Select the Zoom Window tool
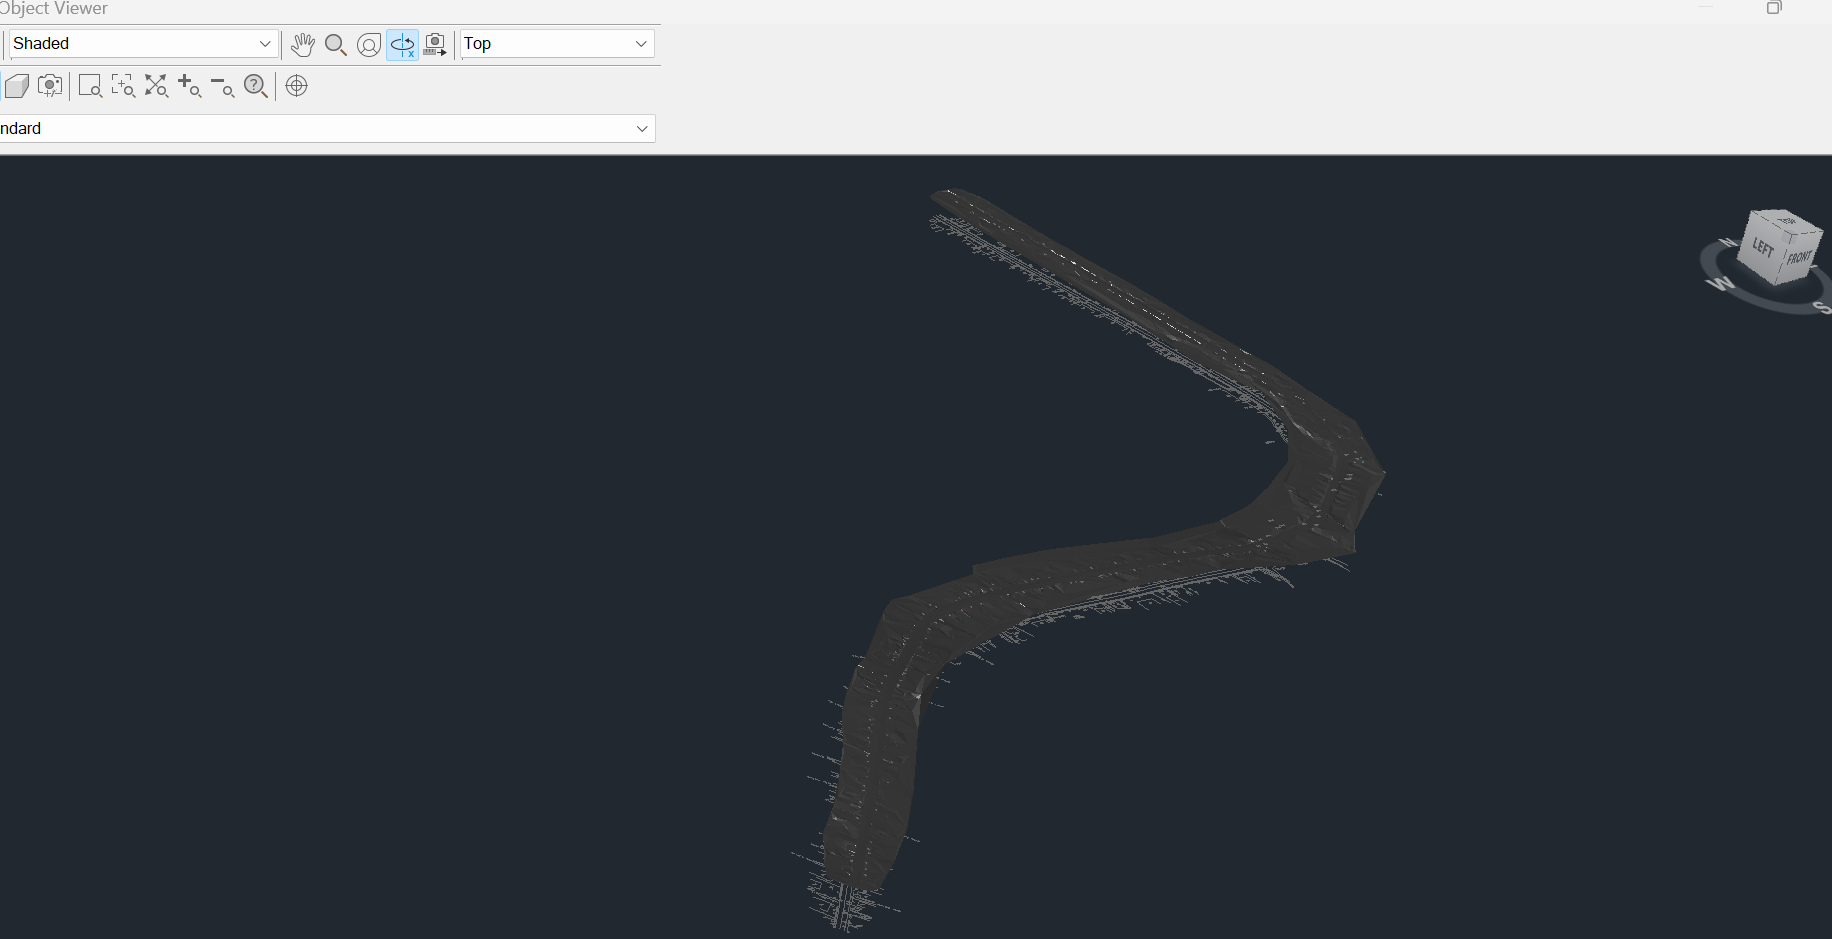The image size is (1832, 939). click(x=90, y=86)
